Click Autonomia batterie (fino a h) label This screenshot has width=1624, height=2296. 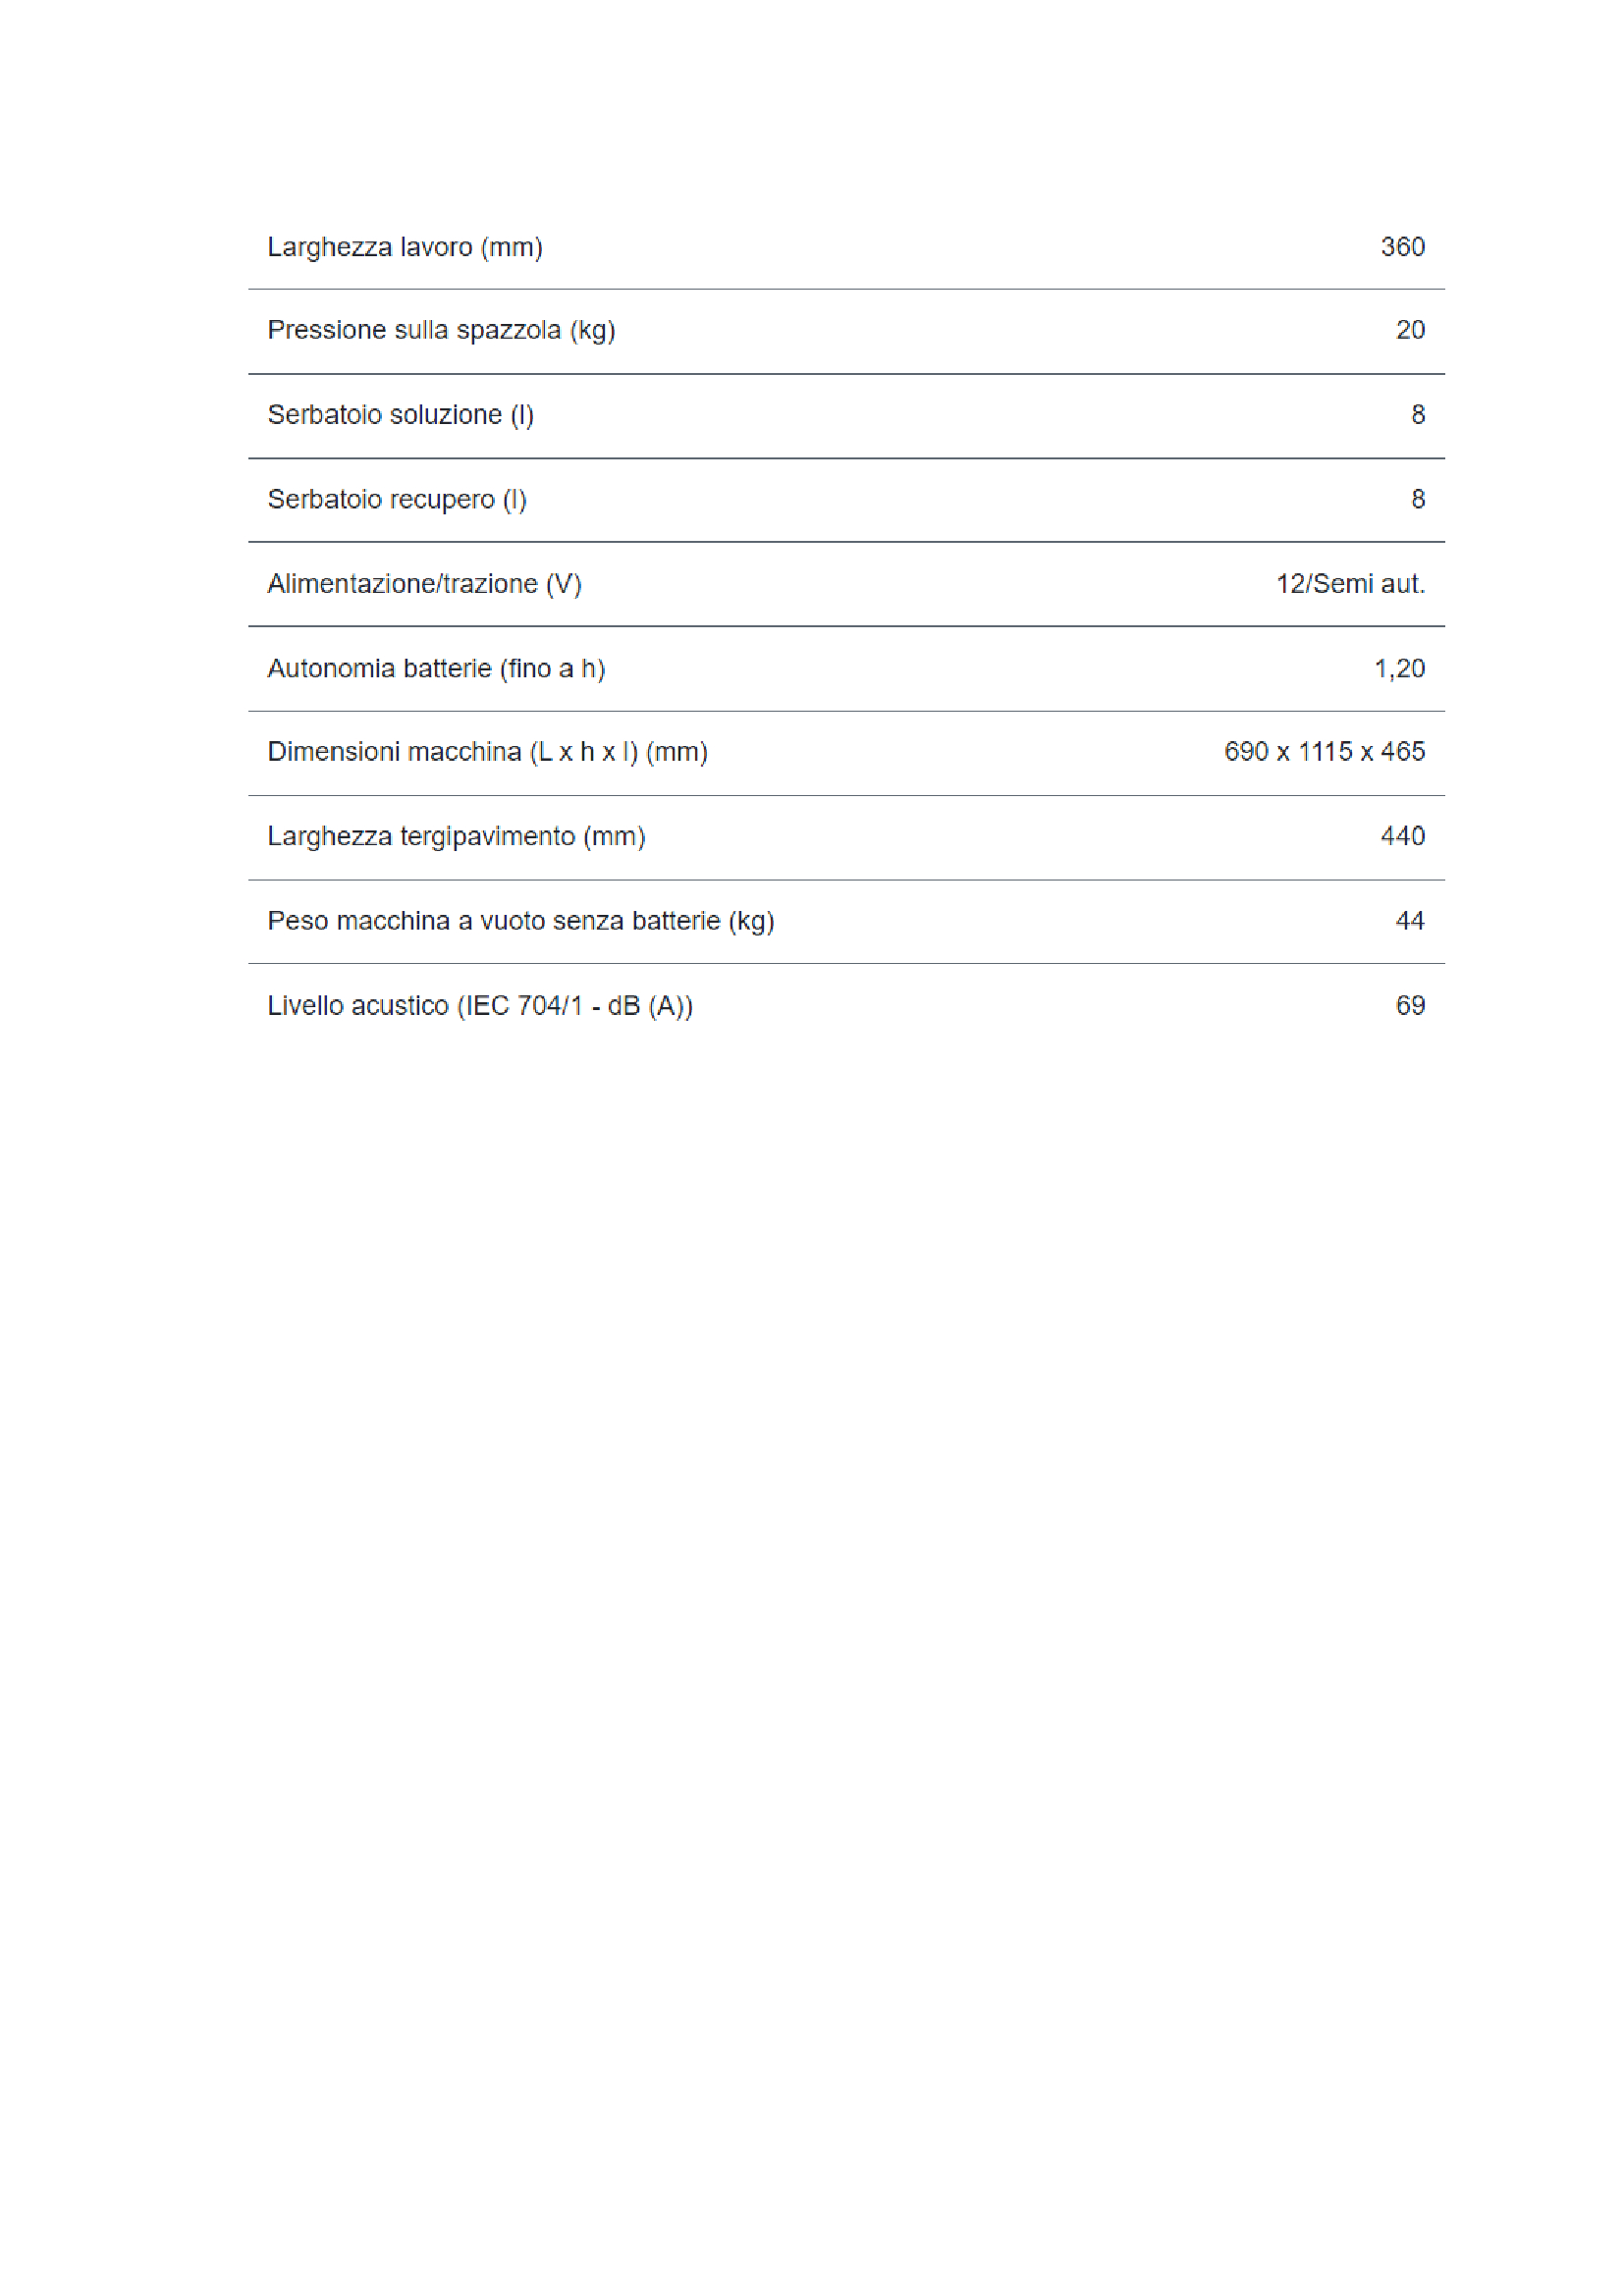tap(436, 668)
